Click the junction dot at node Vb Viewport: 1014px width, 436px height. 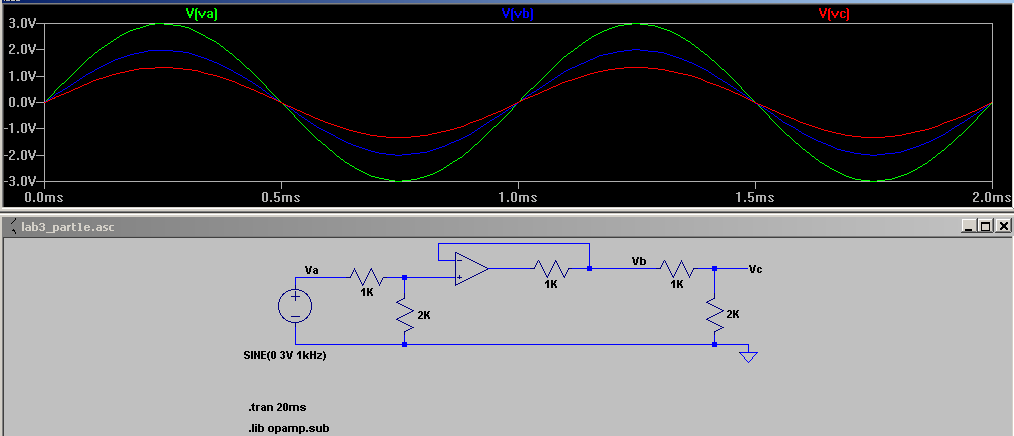click(589, 268)
